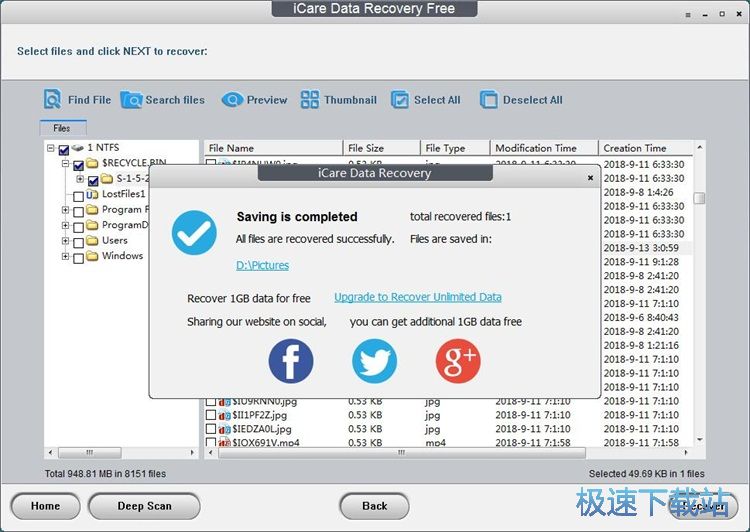This screenshot has height=532, width=750.
Task: Click file icon of $IEDZA0L.jpg
Action: pos(225,430)
